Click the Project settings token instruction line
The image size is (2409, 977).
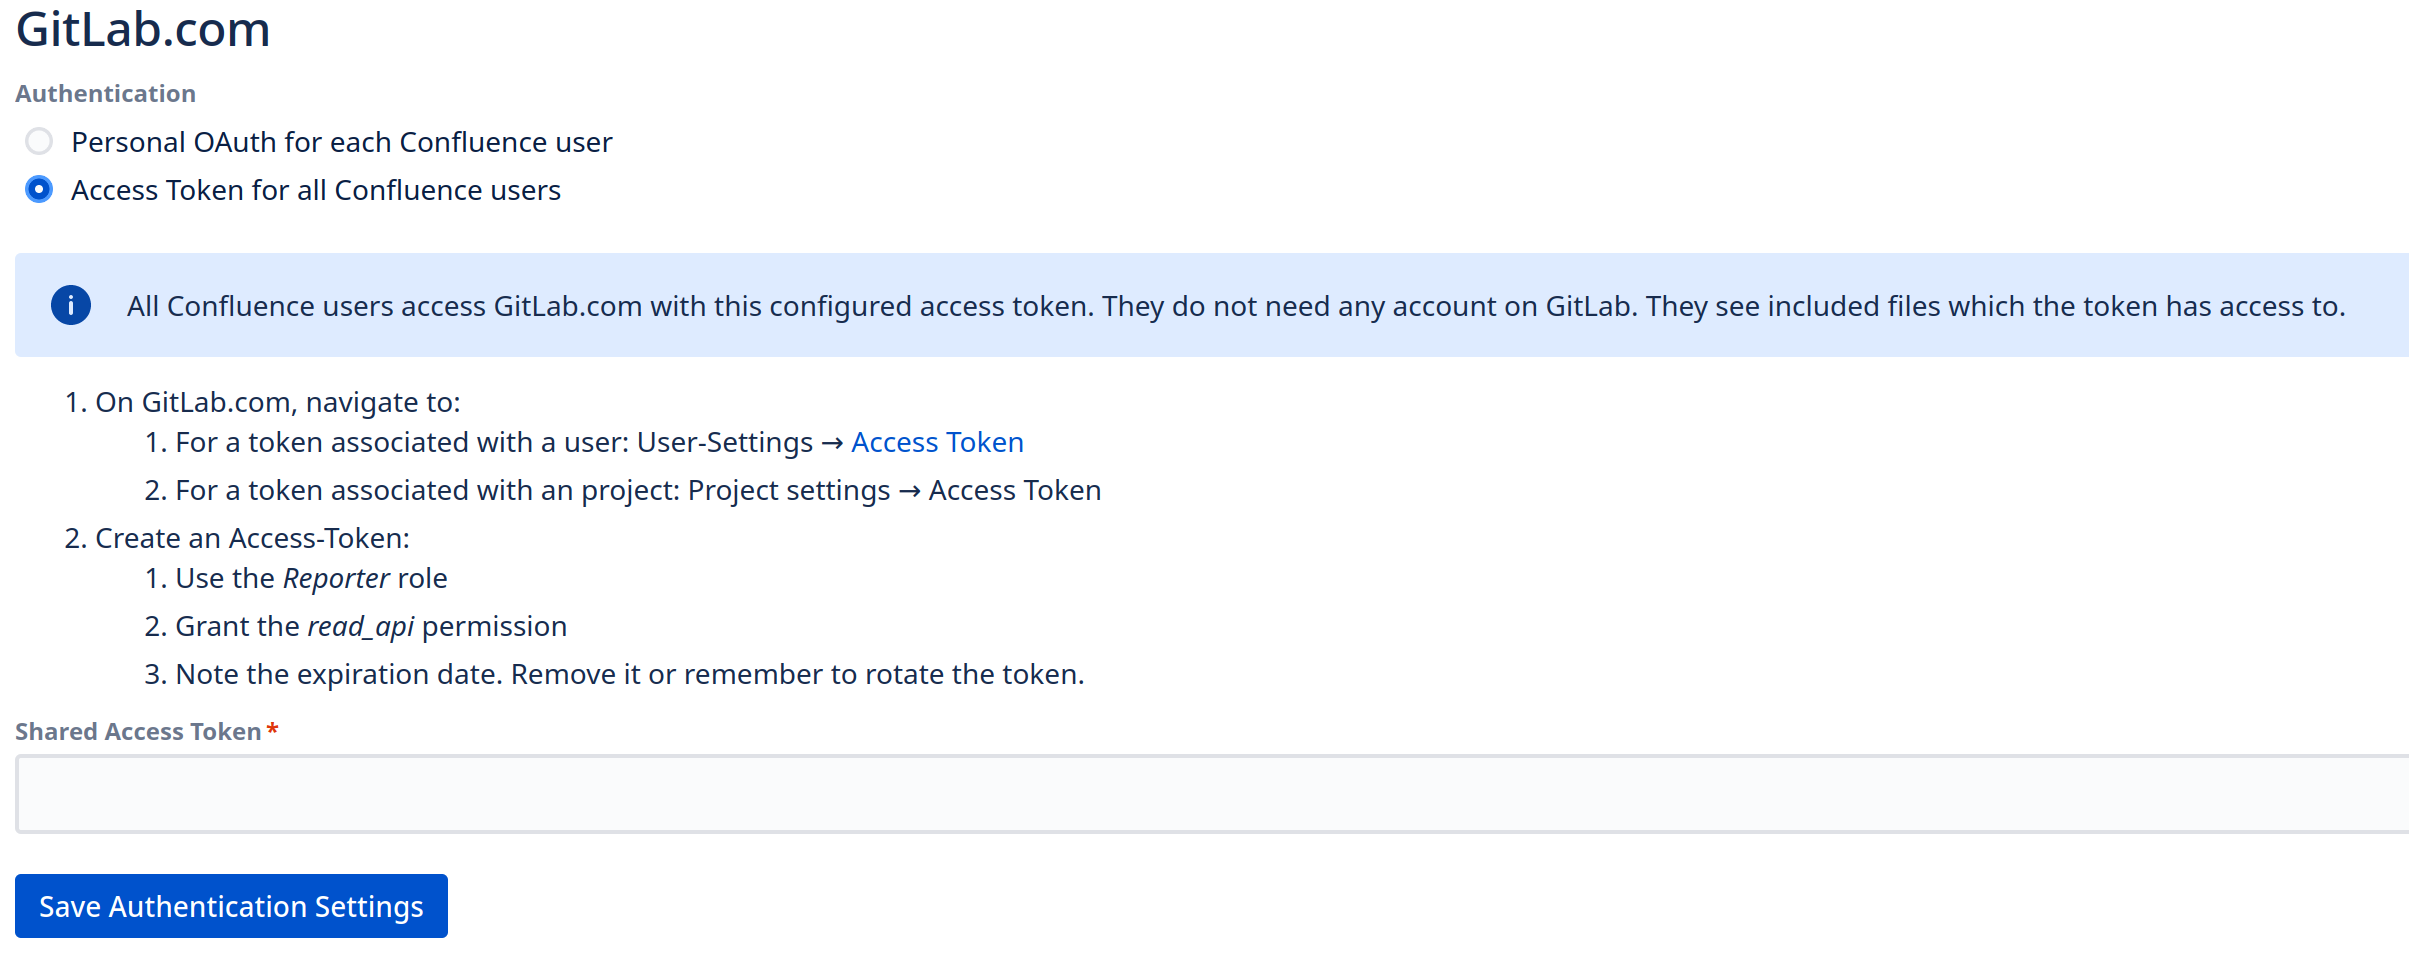637,490
